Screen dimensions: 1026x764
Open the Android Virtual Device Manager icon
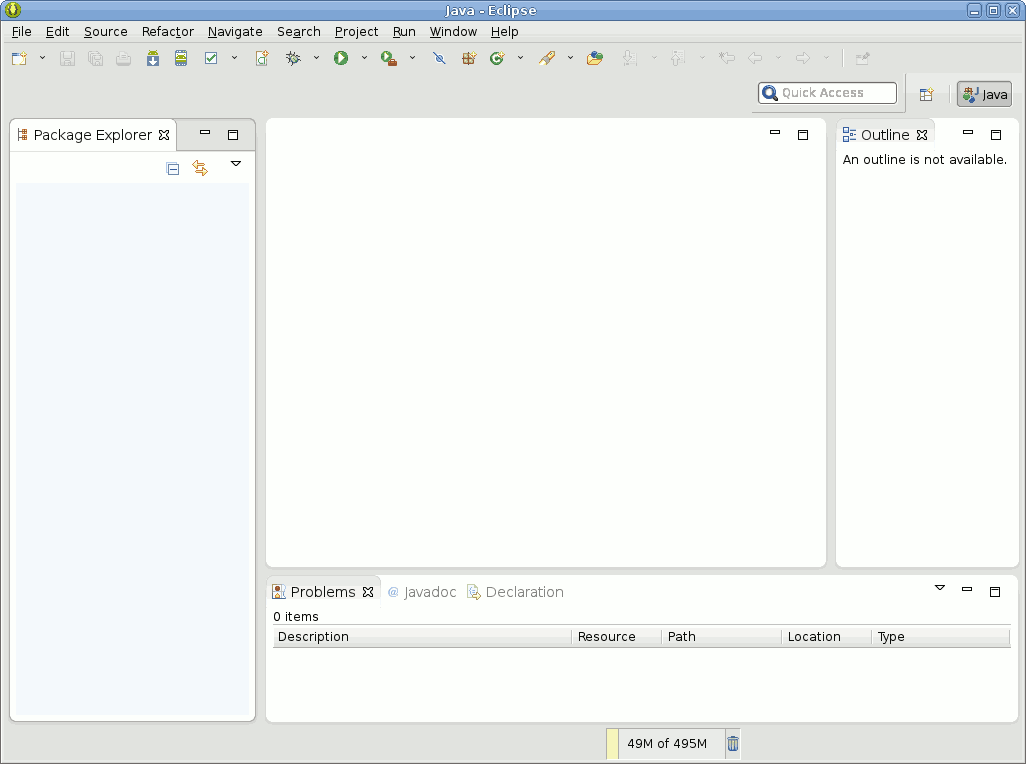point(181,58)
